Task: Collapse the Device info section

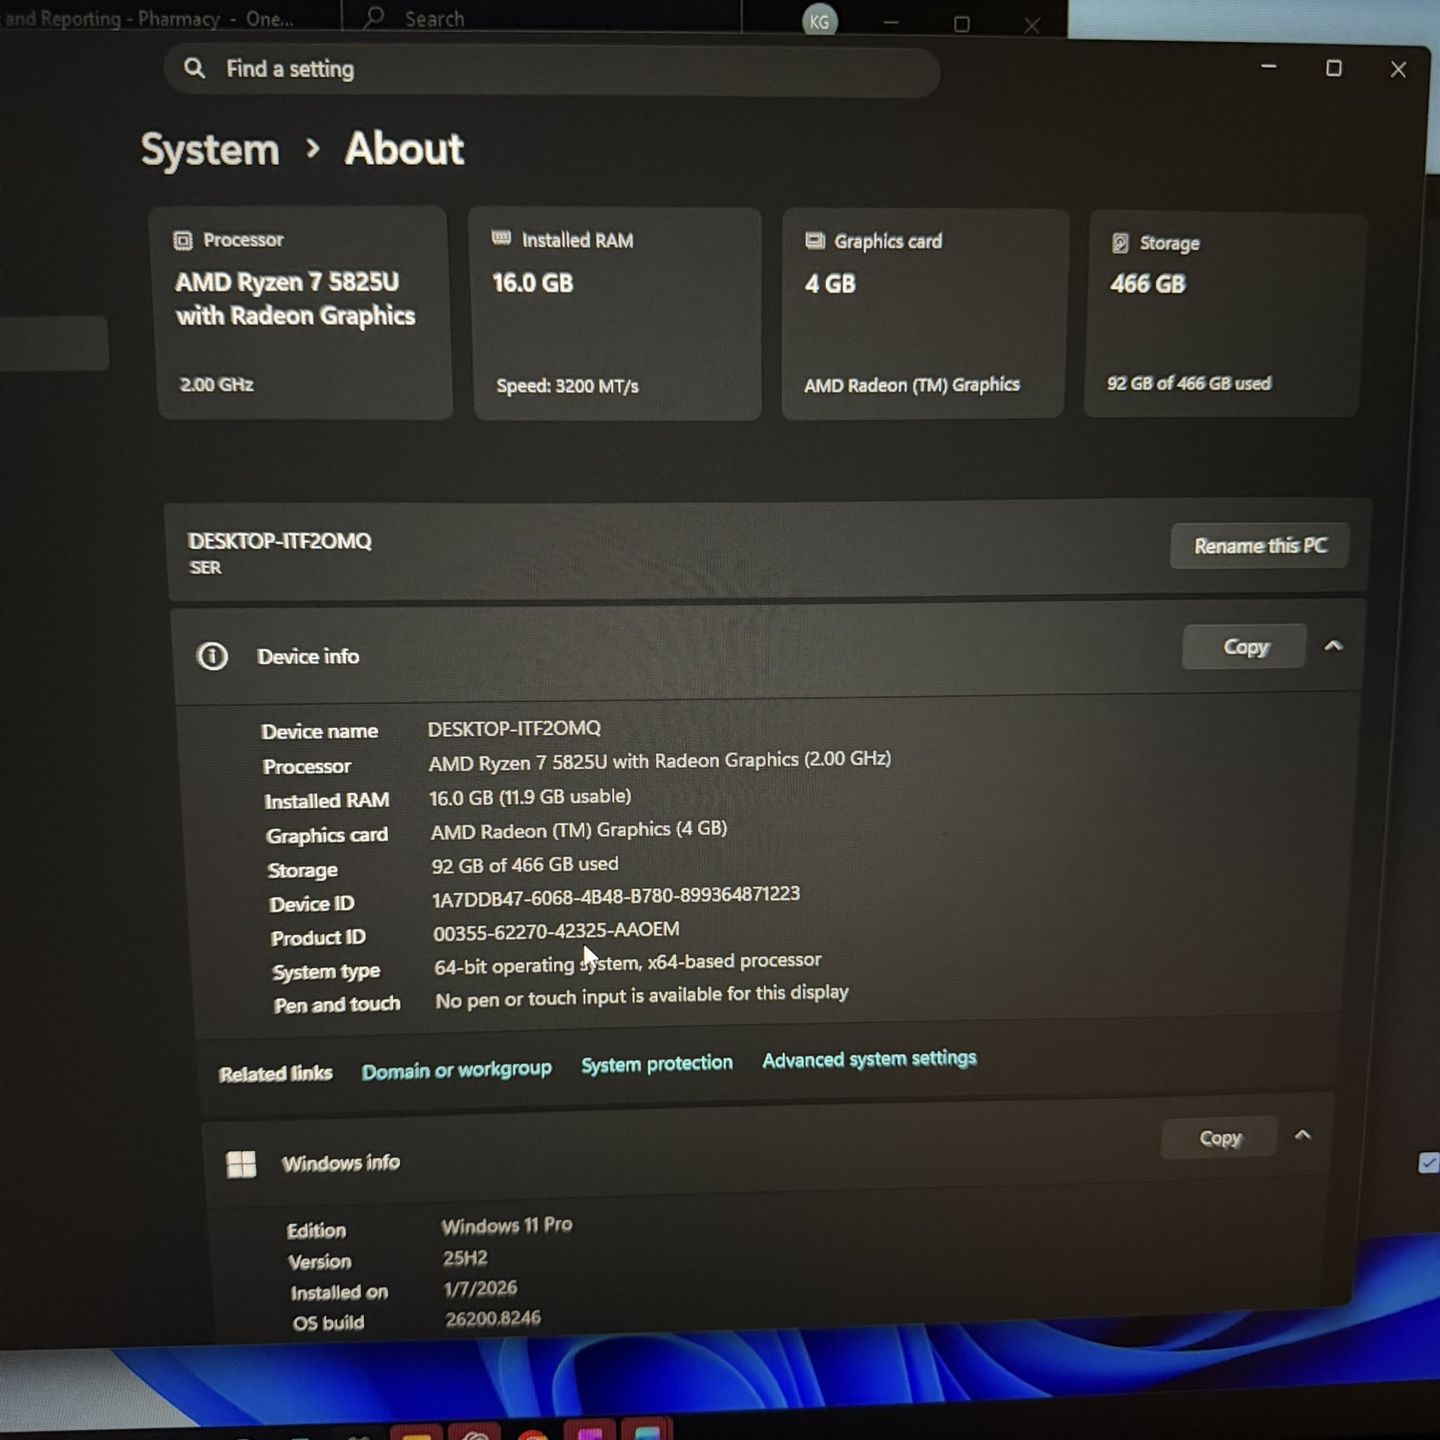Action: point(1333,646)
